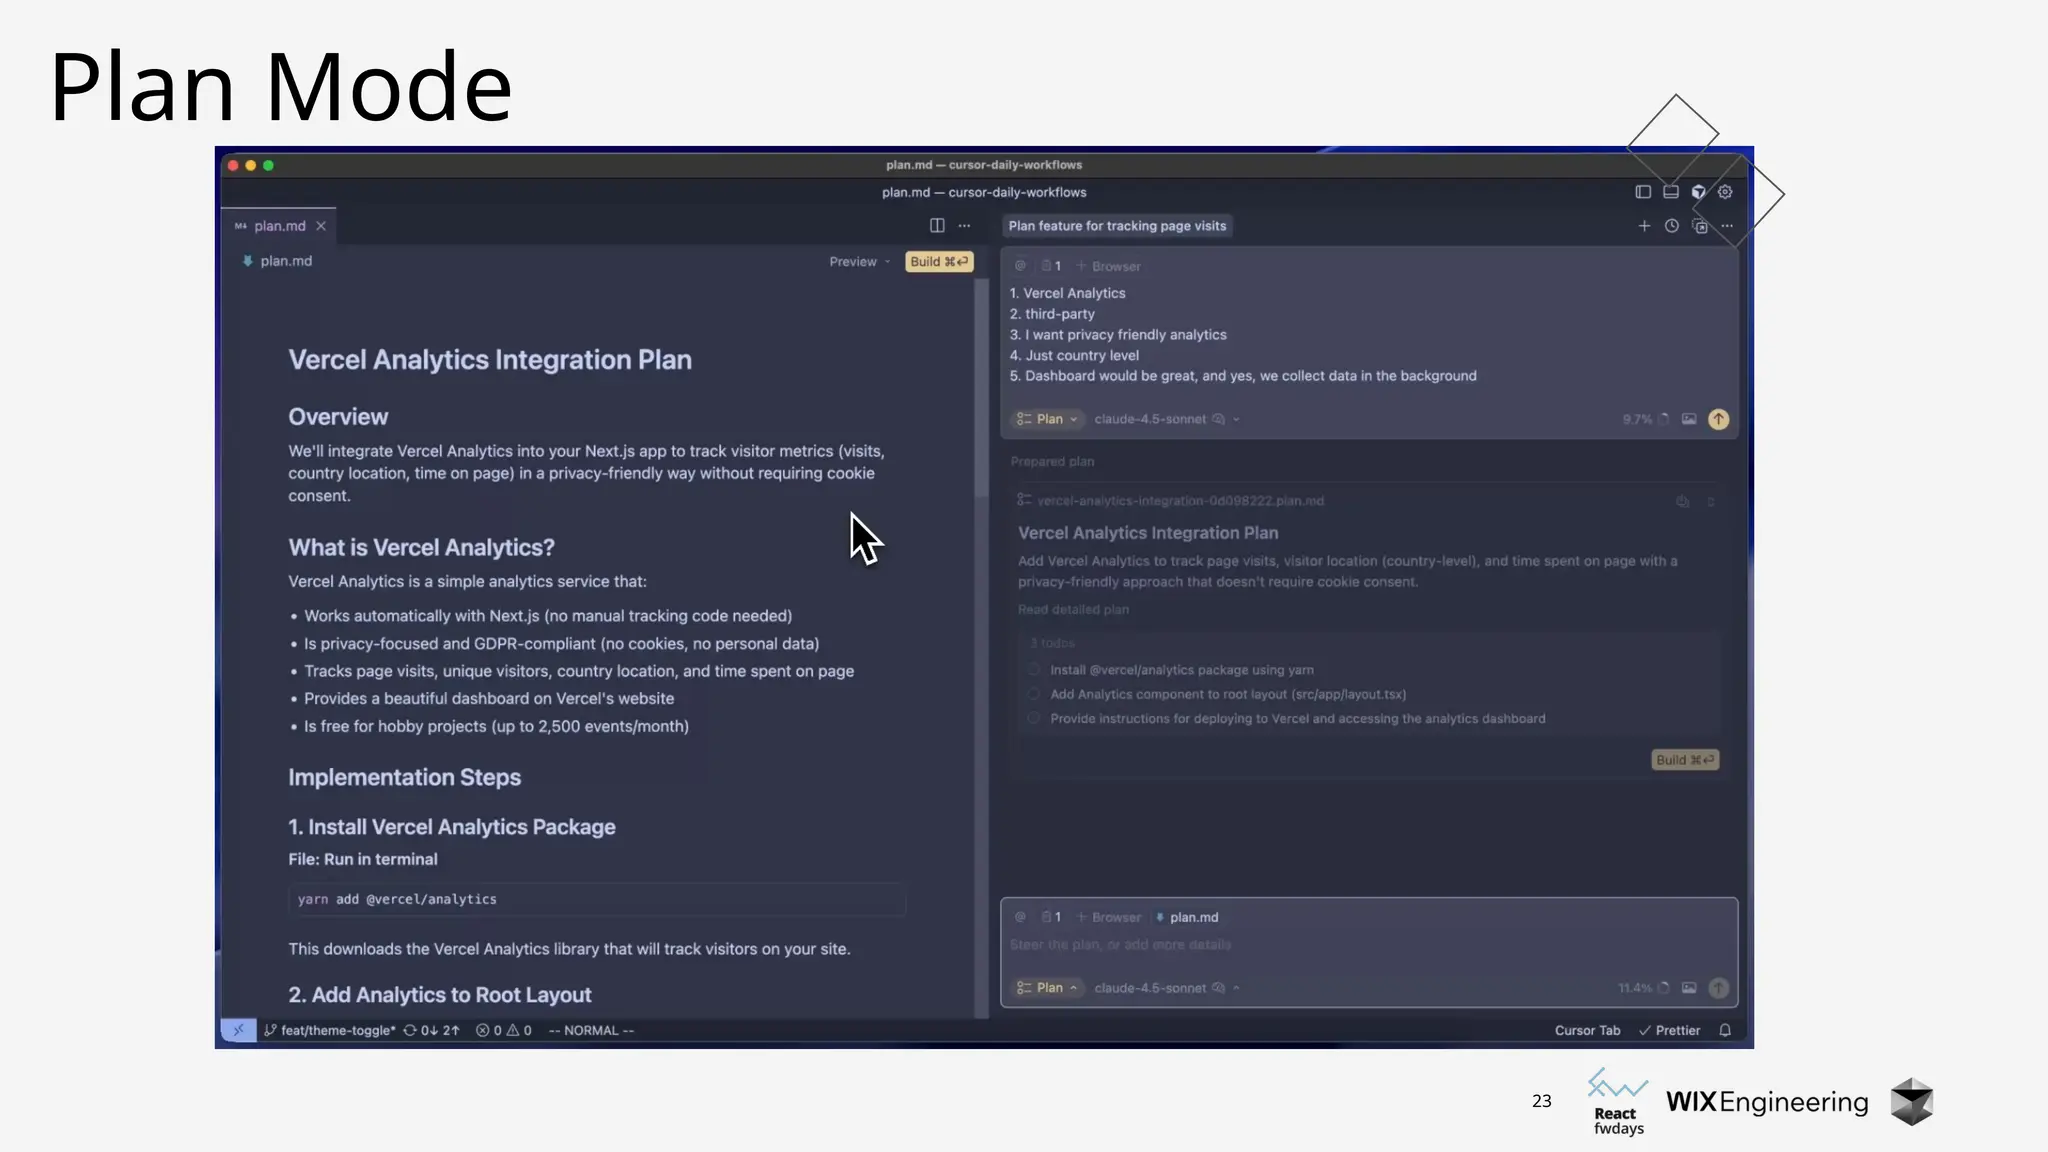Open Plan mode dropdown in bottom input

click(1047, 988)
